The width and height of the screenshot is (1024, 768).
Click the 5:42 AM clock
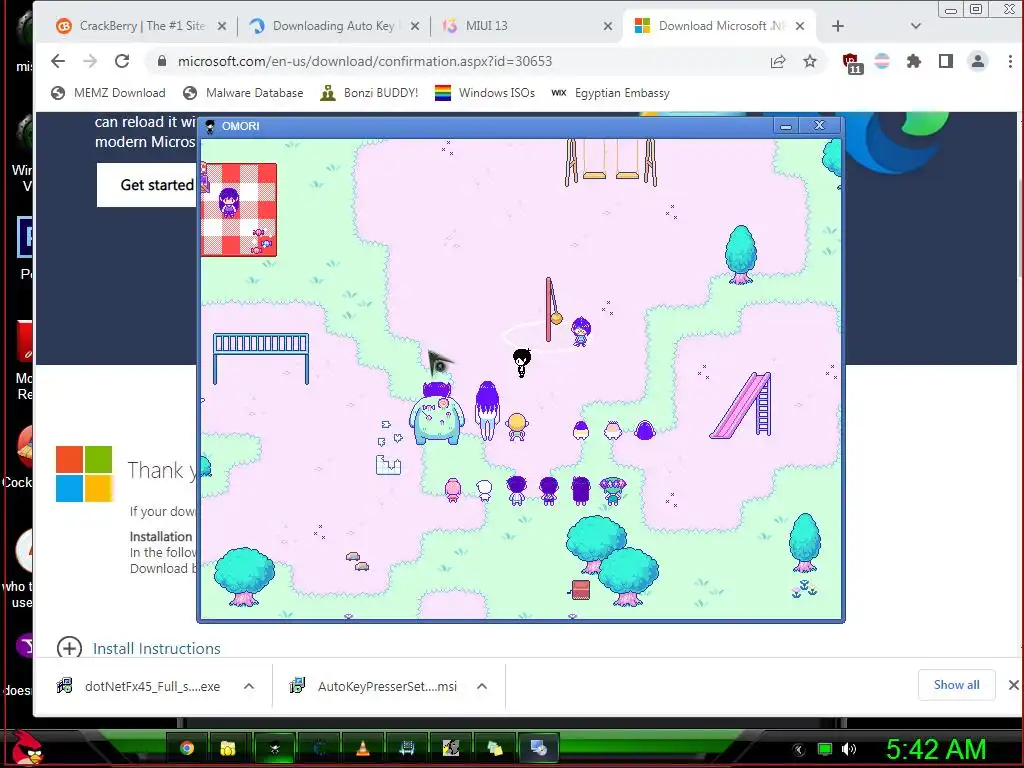(x=935, y=749)
